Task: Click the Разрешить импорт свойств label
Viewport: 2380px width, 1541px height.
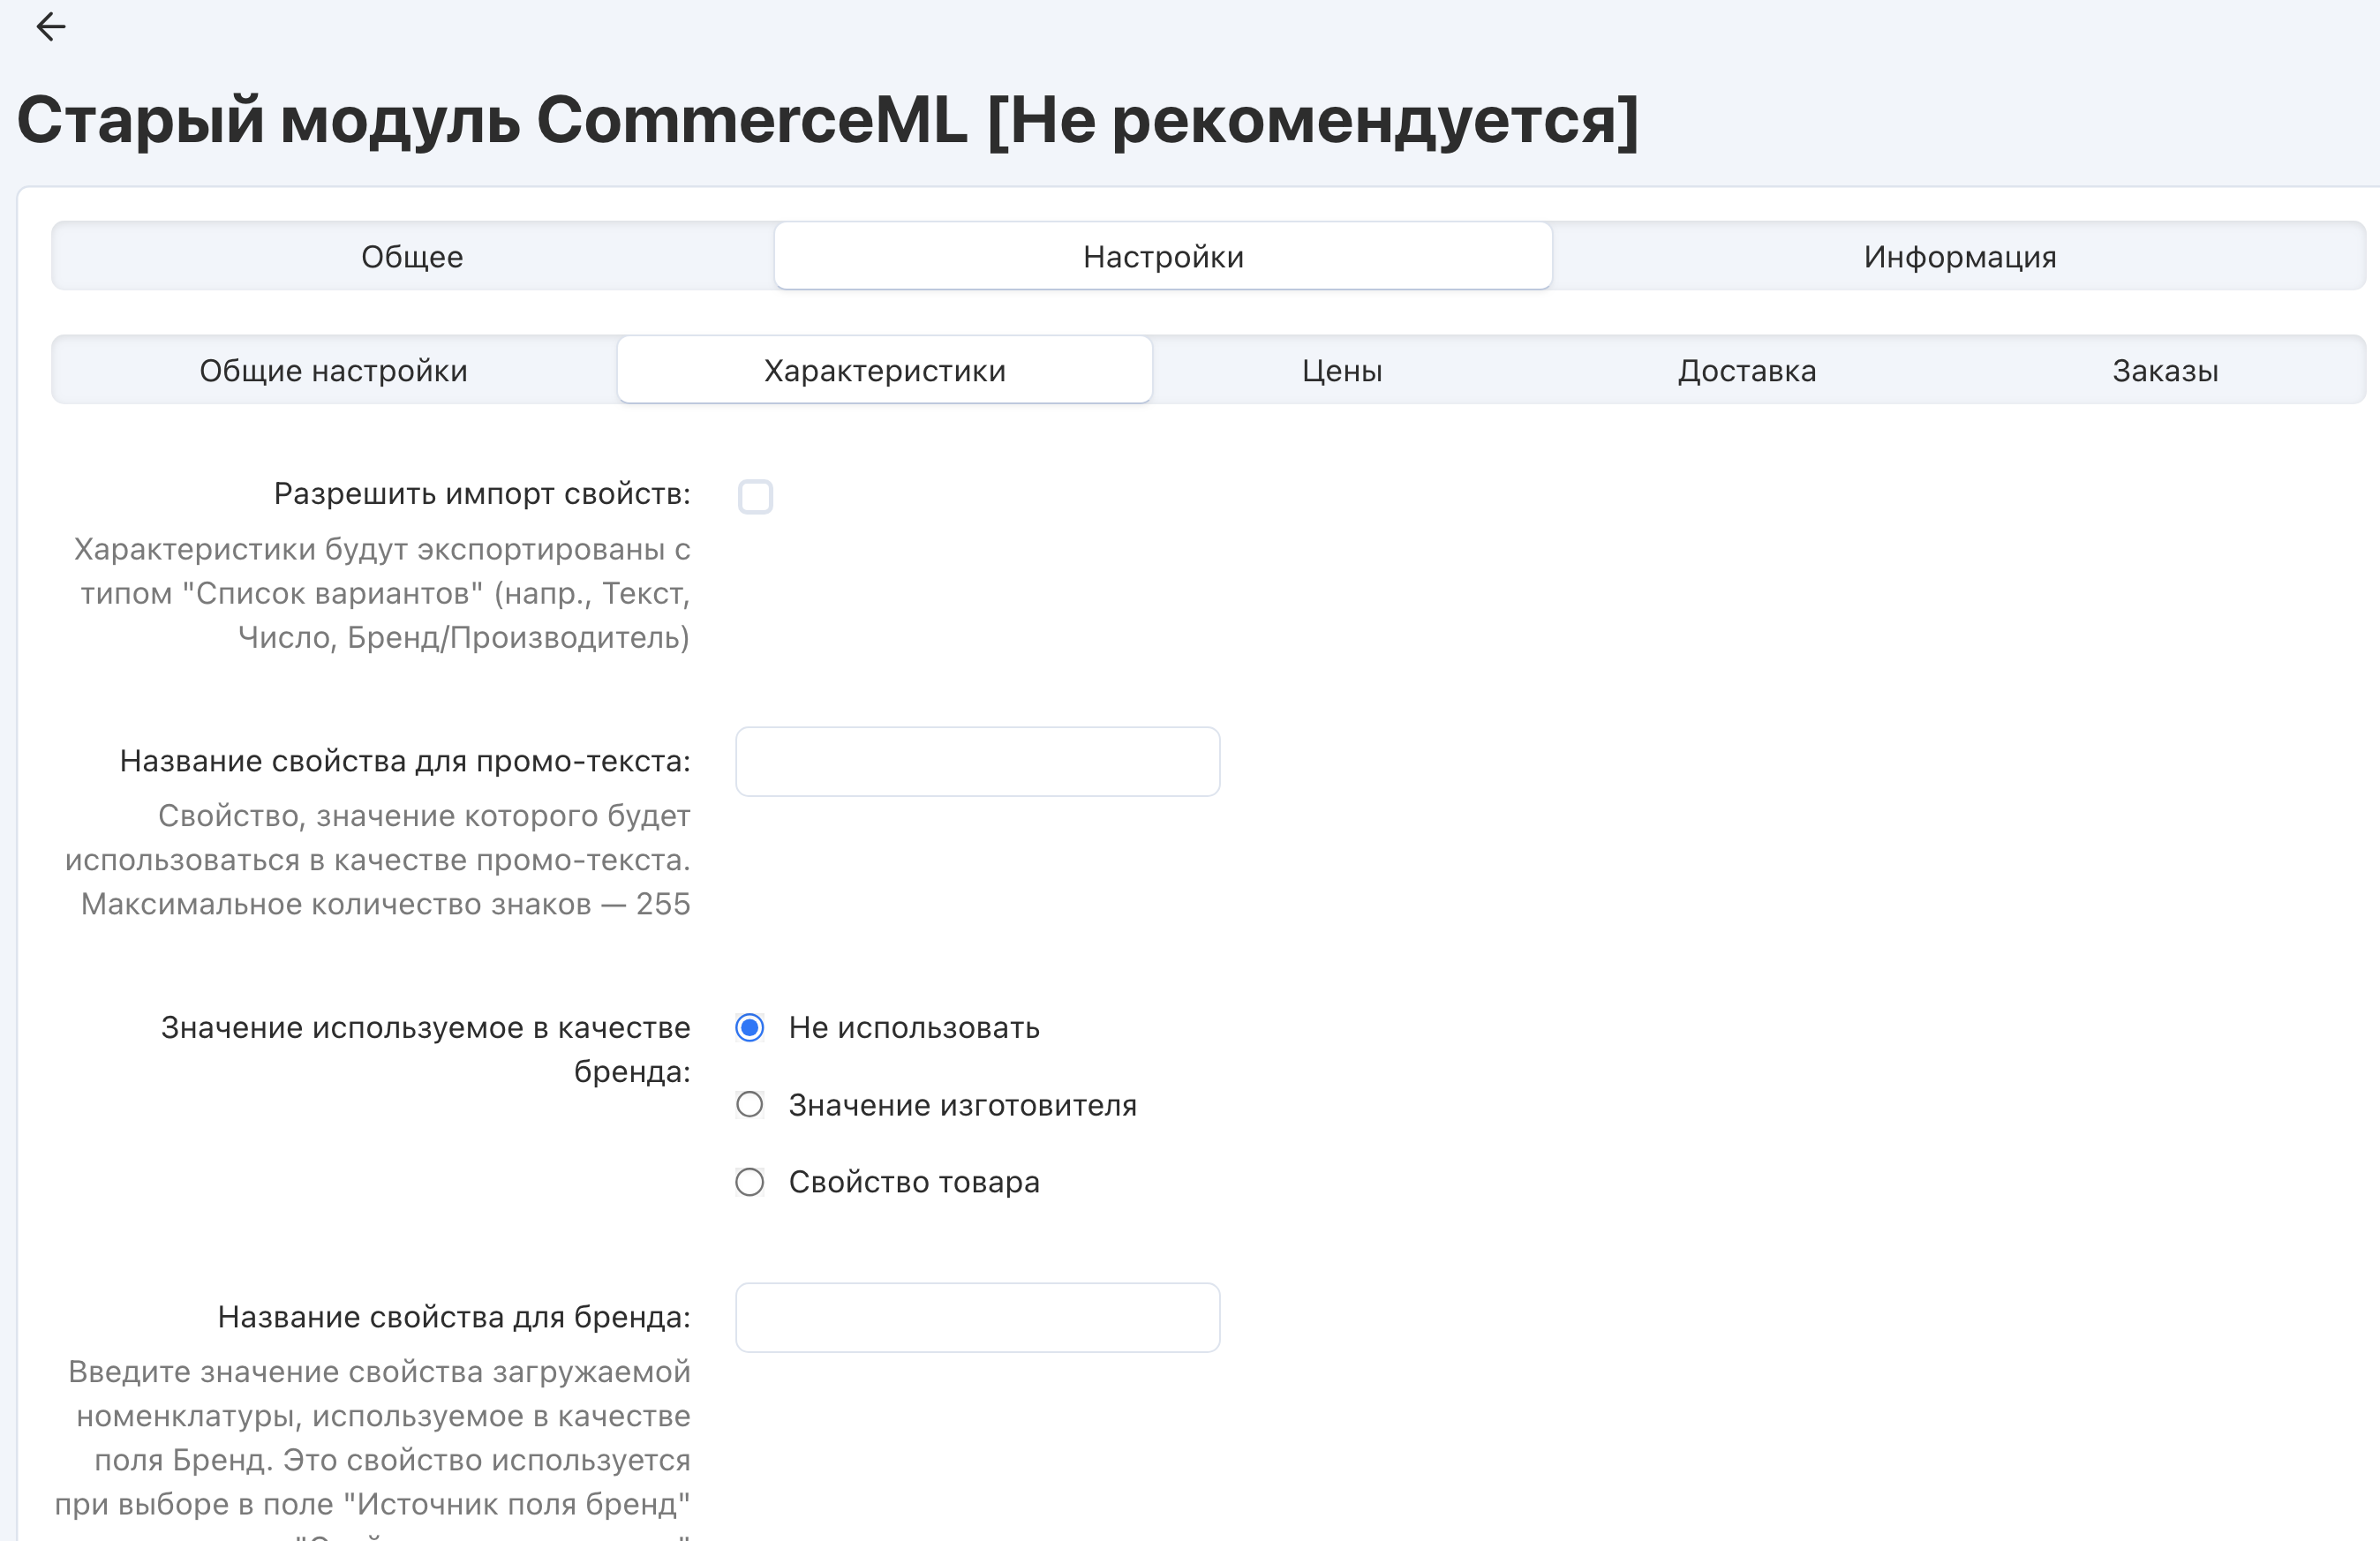Action: click(x=482, y=494)
